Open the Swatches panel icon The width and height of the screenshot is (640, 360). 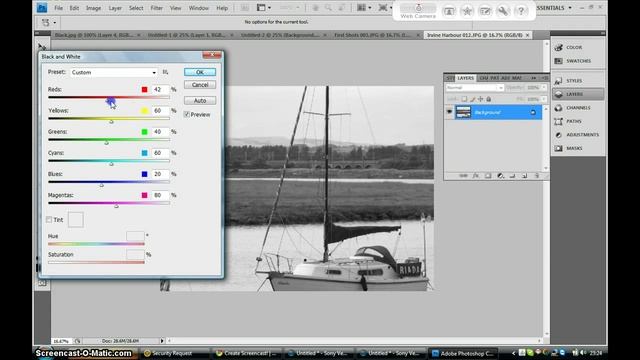point(558,61)
